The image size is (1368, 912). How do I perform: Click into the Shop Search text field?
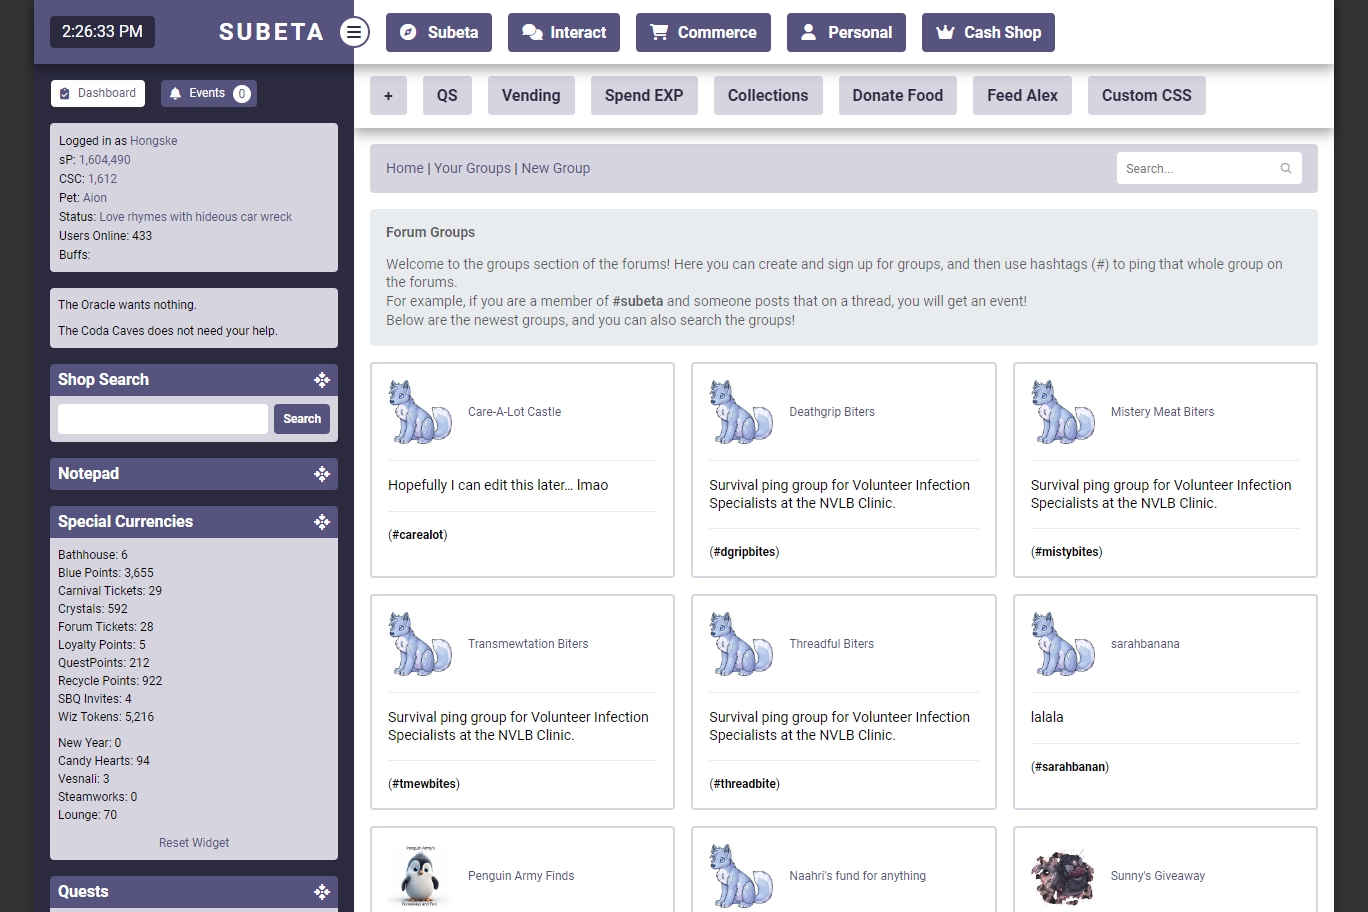point(163,419)
